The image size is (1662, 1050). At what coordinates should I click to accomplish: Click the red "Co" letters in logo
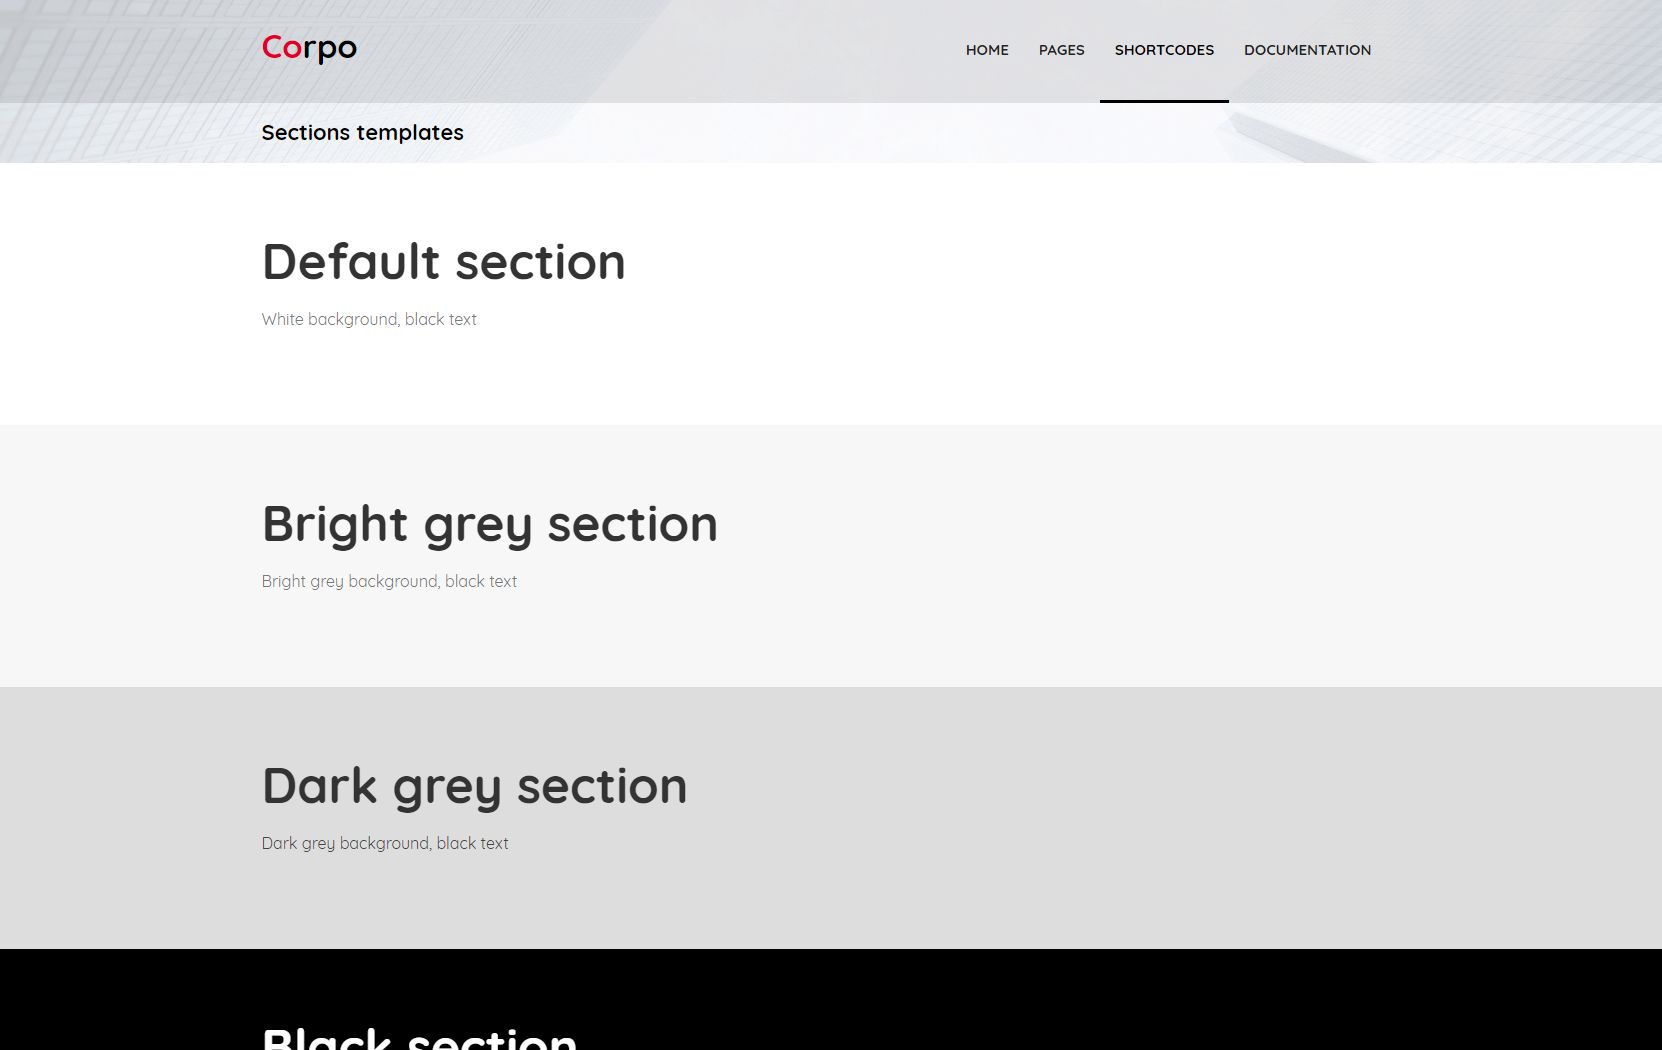[x=281, y=47]
